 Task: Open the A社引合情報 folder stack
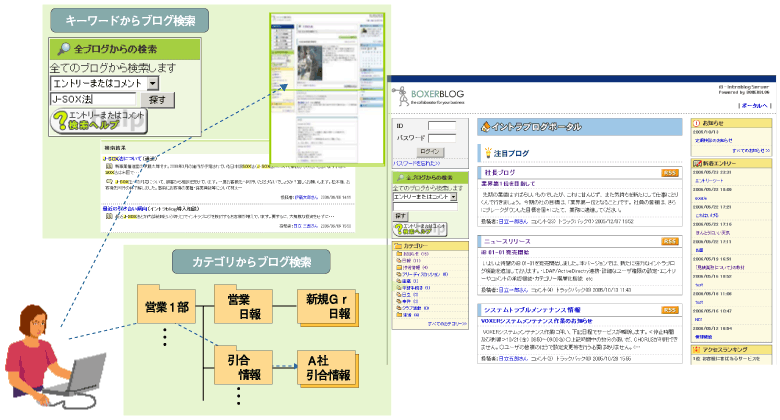pyautogui.click(x=328, y=368)
